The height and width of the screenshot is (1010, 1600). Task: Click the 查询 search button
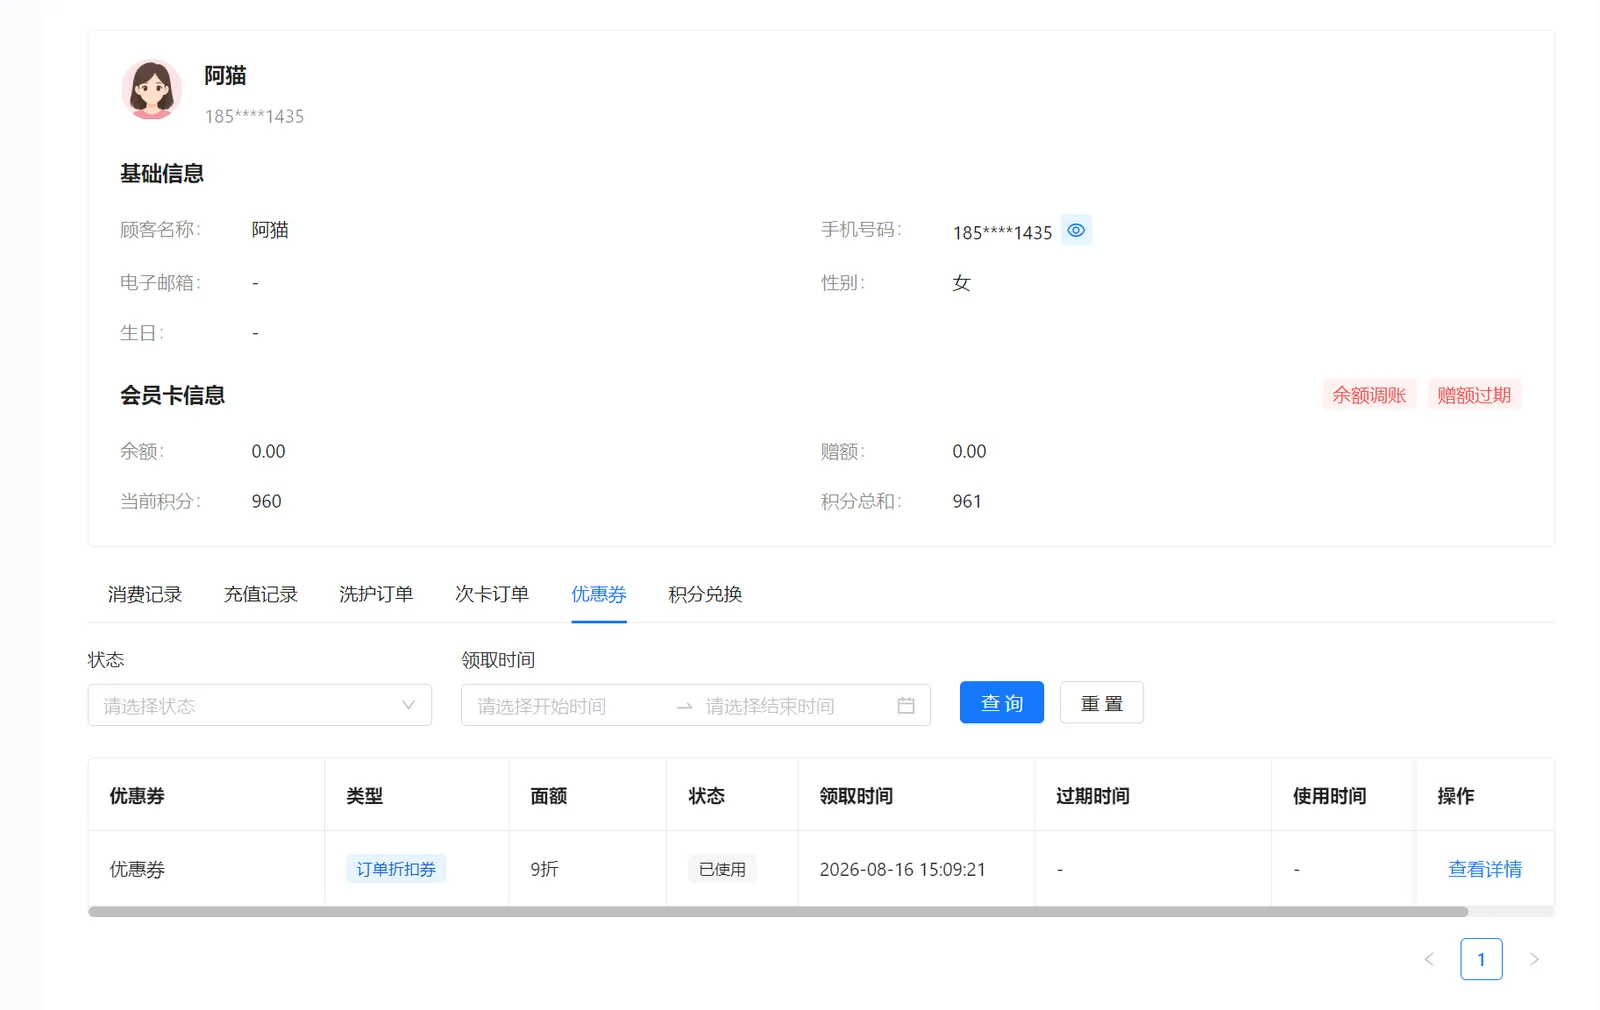[x=1002, y=702]
